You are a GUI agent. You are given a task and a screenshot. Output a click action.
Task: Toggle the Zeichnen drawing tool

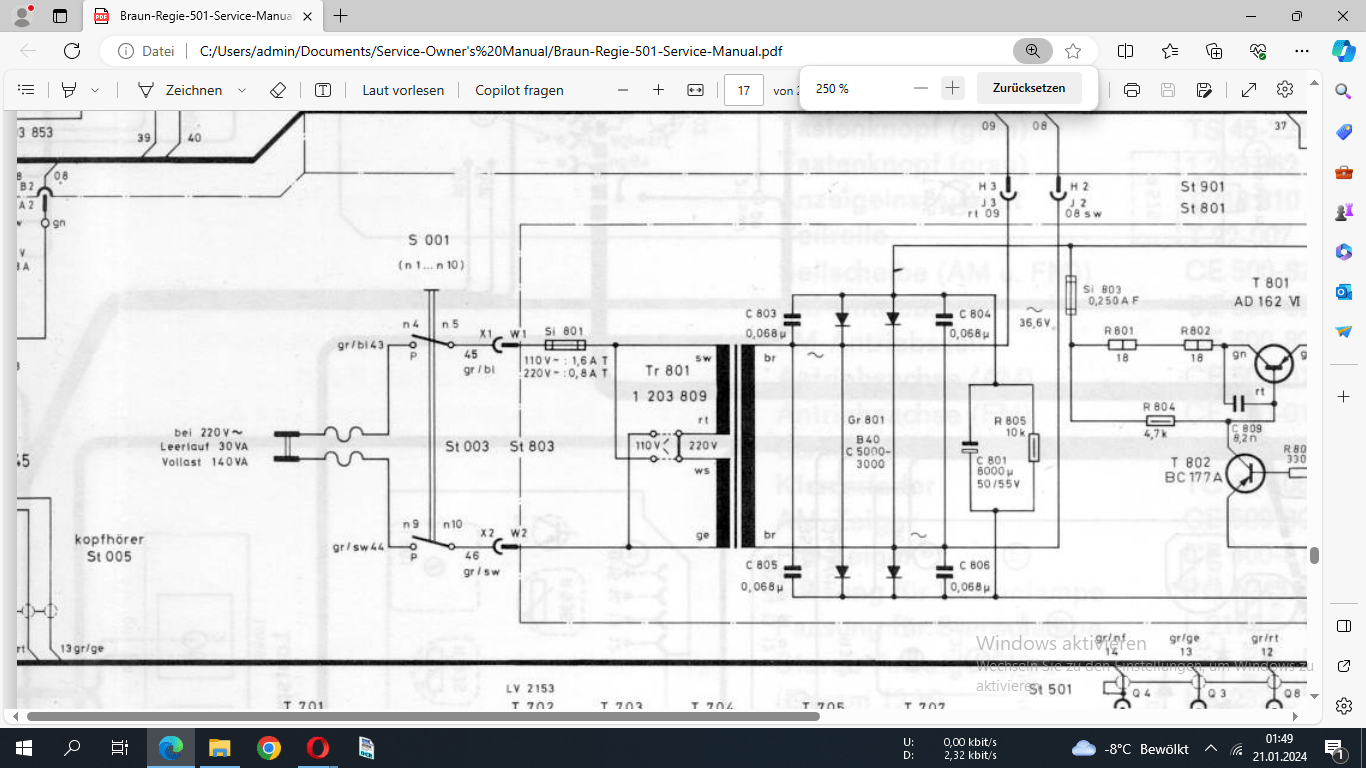point(180,90)
